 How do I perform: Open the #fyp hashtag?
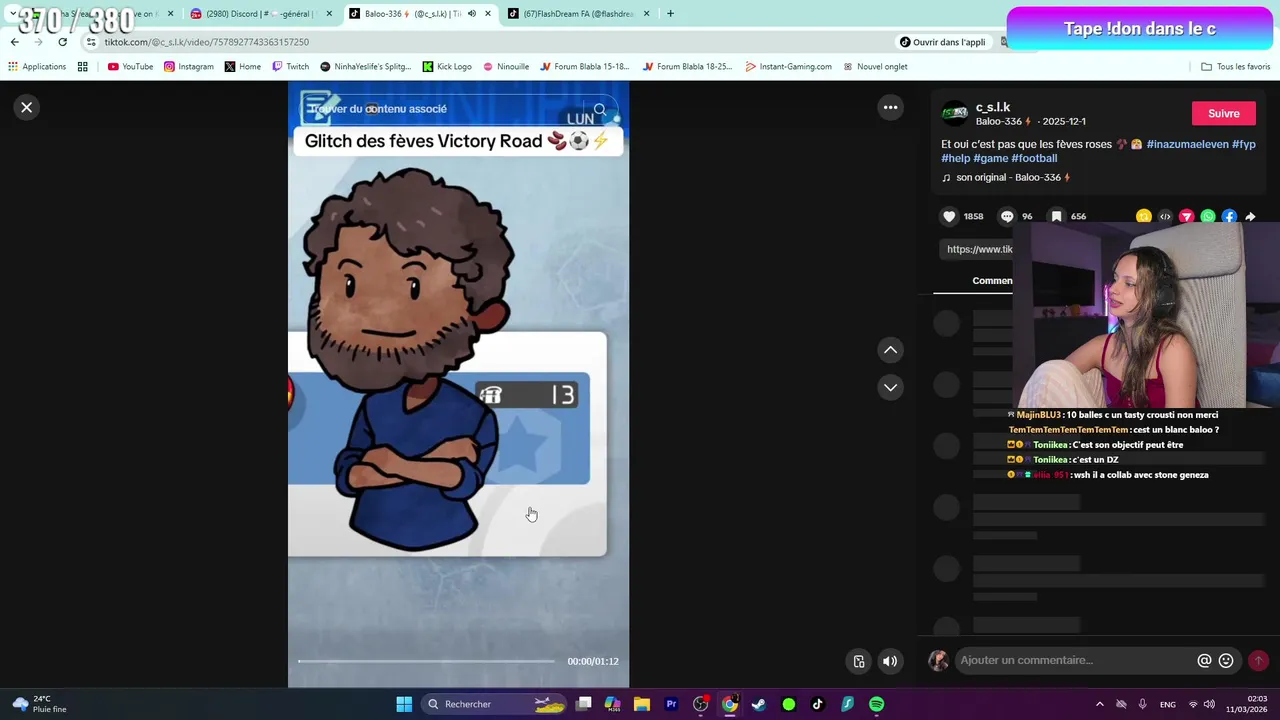[1244, 144]
